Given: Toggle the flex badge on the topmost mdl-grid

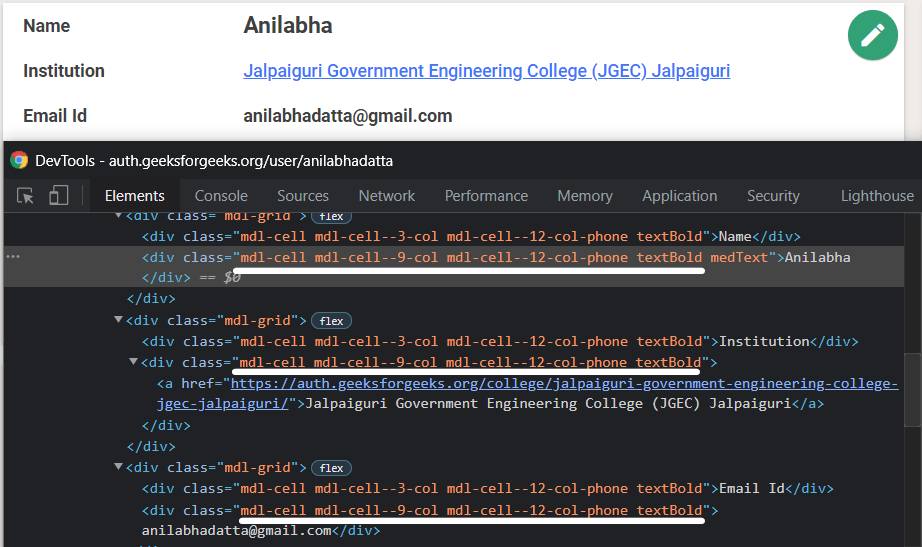Looking at the screenshot, I should pos(332,216).
